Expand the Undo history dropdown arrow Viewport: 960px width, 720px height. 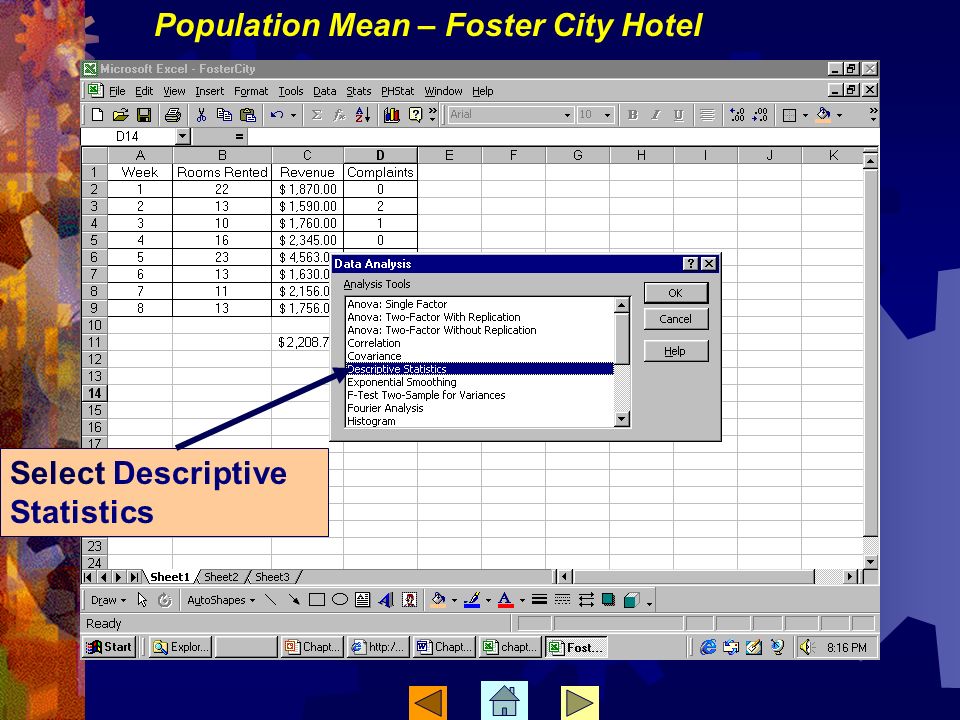coord(293,115)
